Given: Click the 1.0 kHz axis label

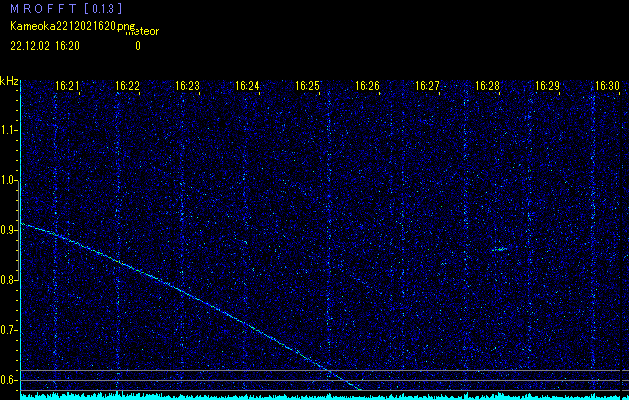Looking at the screenshot, I should point(8,180).
